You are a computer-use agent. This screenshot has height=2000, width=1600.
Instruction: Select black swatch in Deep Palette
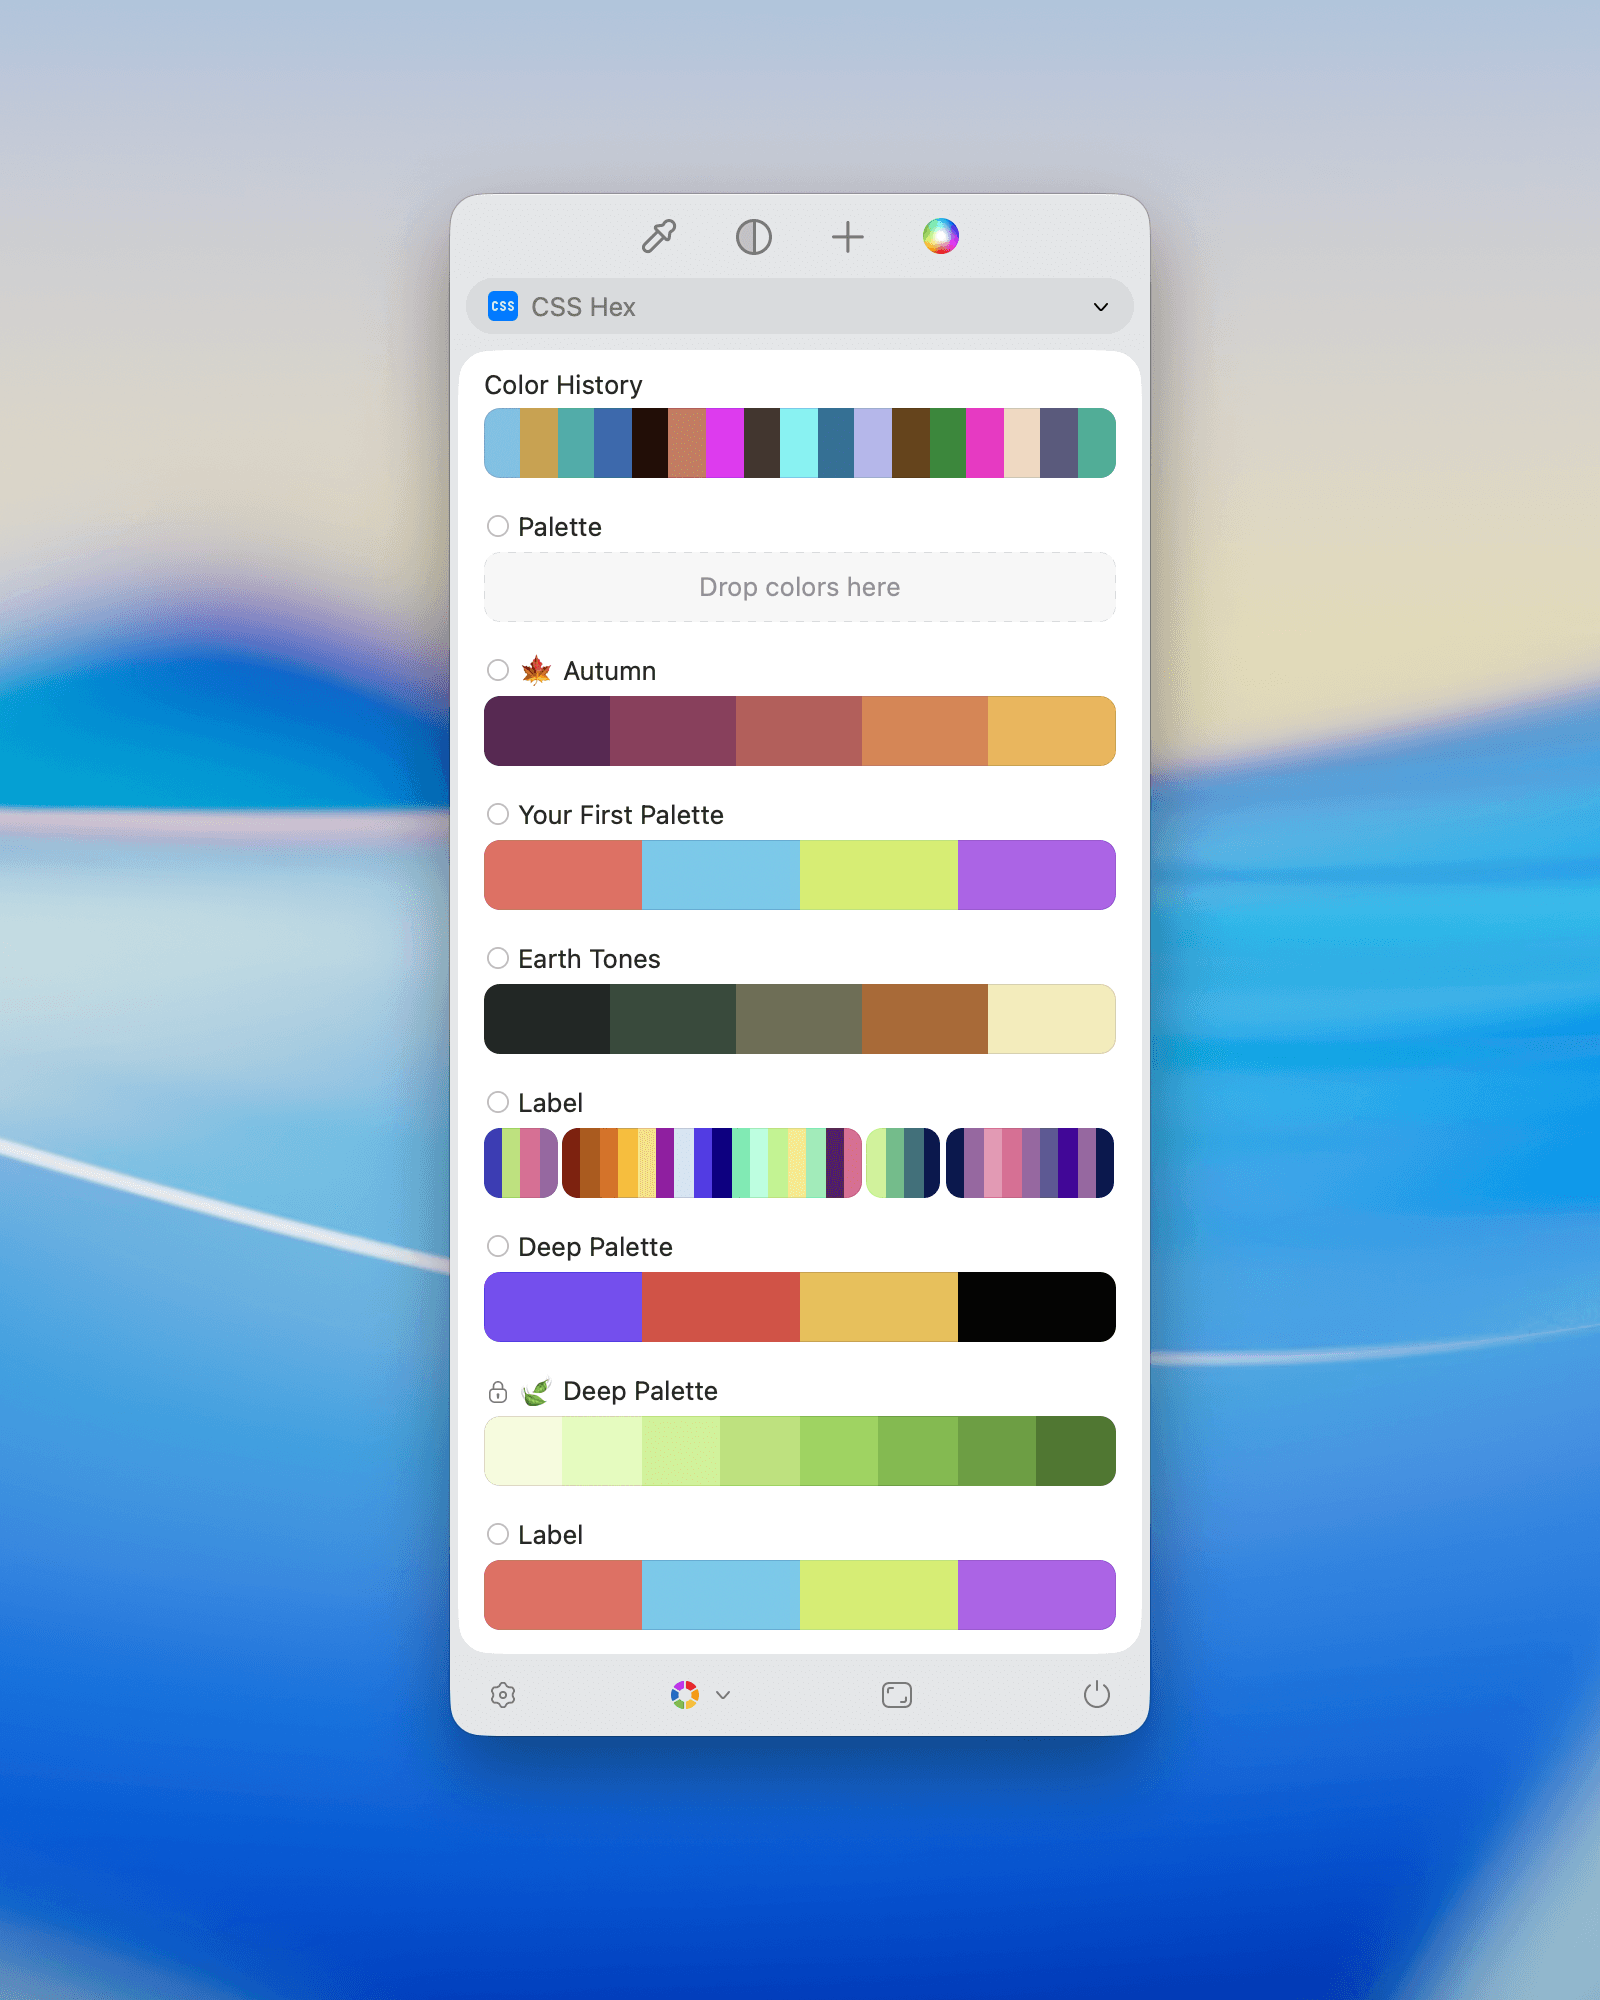click(1037, 1307)
